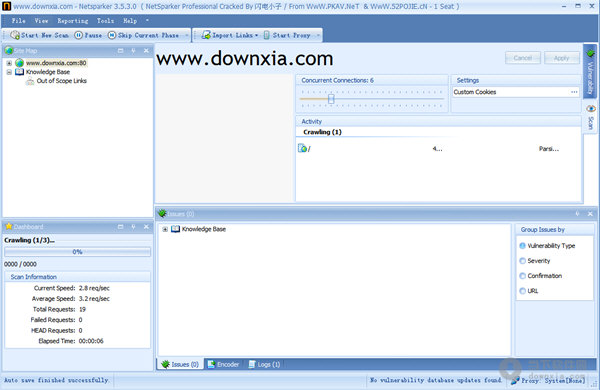600x390 pixels.
Task: Close the Site Map panel
Action: [146, 51]
